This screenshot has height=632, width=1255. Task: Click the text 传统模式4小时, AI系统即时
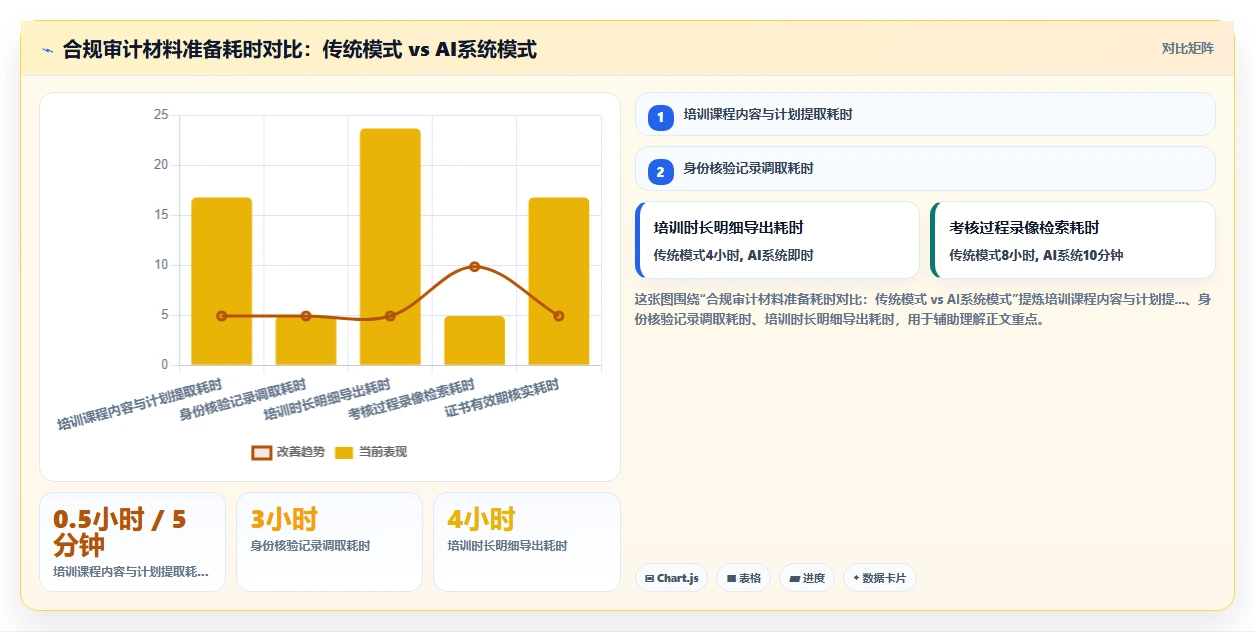pos(733,255)
